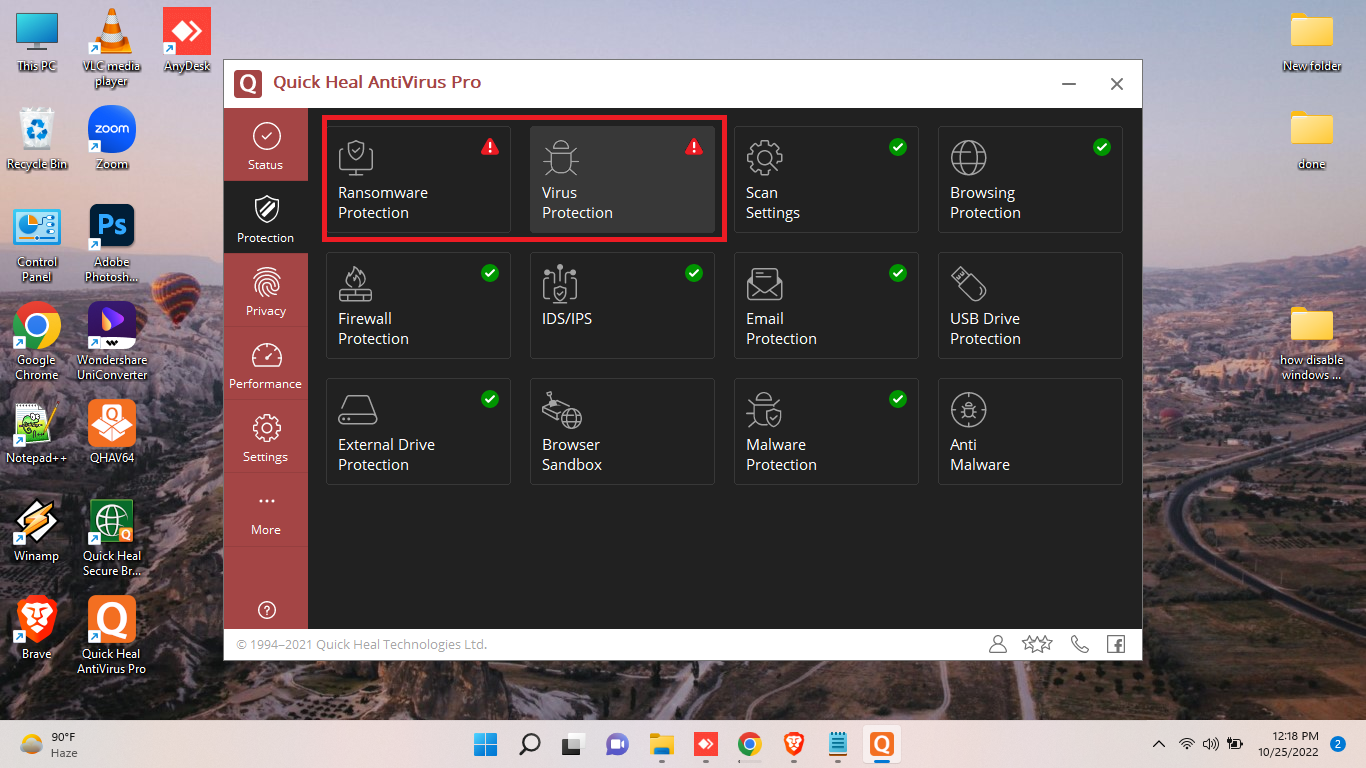The width and height of the screenshot is (1366, 768).
Task: Open the Windows Start menu
Action: pyautogui.click(x=486, y=744)
